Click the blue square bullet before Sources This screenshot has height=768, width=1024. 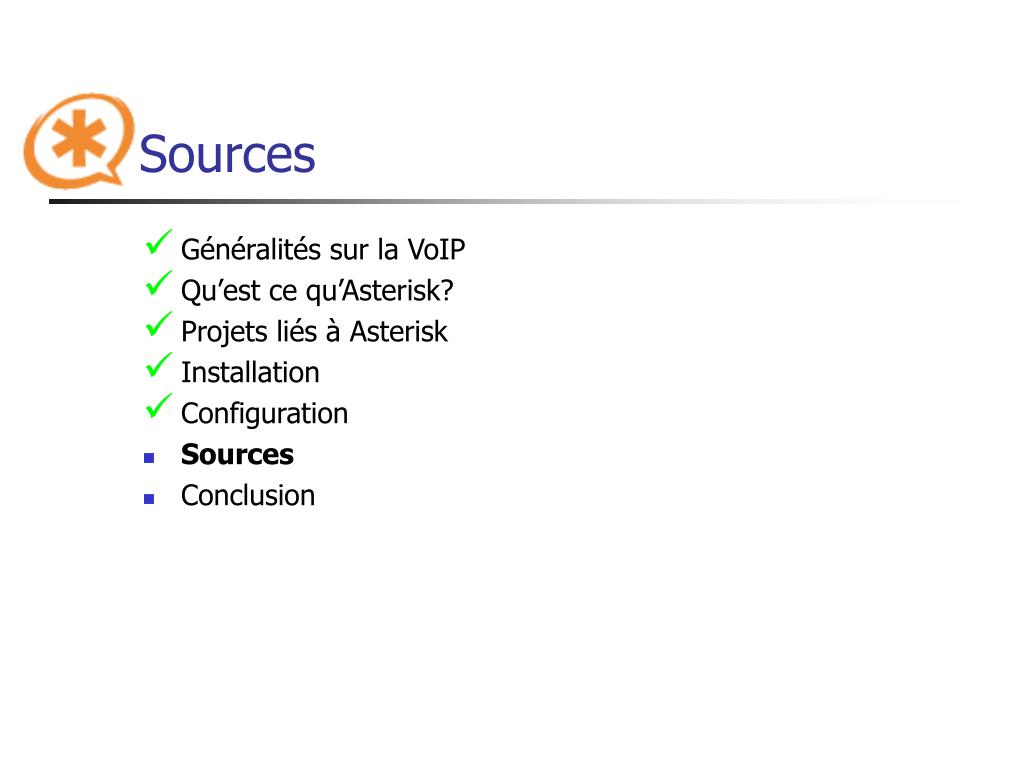(x=149, y=458)
